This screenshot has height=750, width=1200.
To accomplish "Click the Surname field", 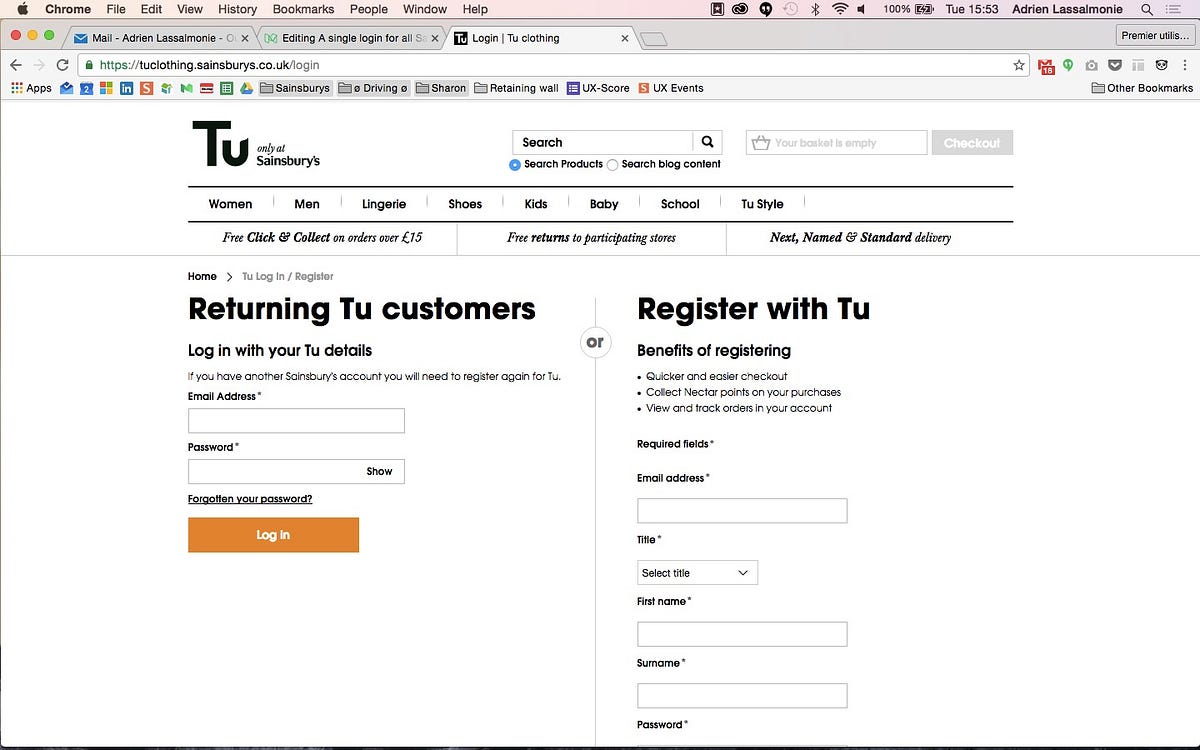I will [x=742, y=696].
